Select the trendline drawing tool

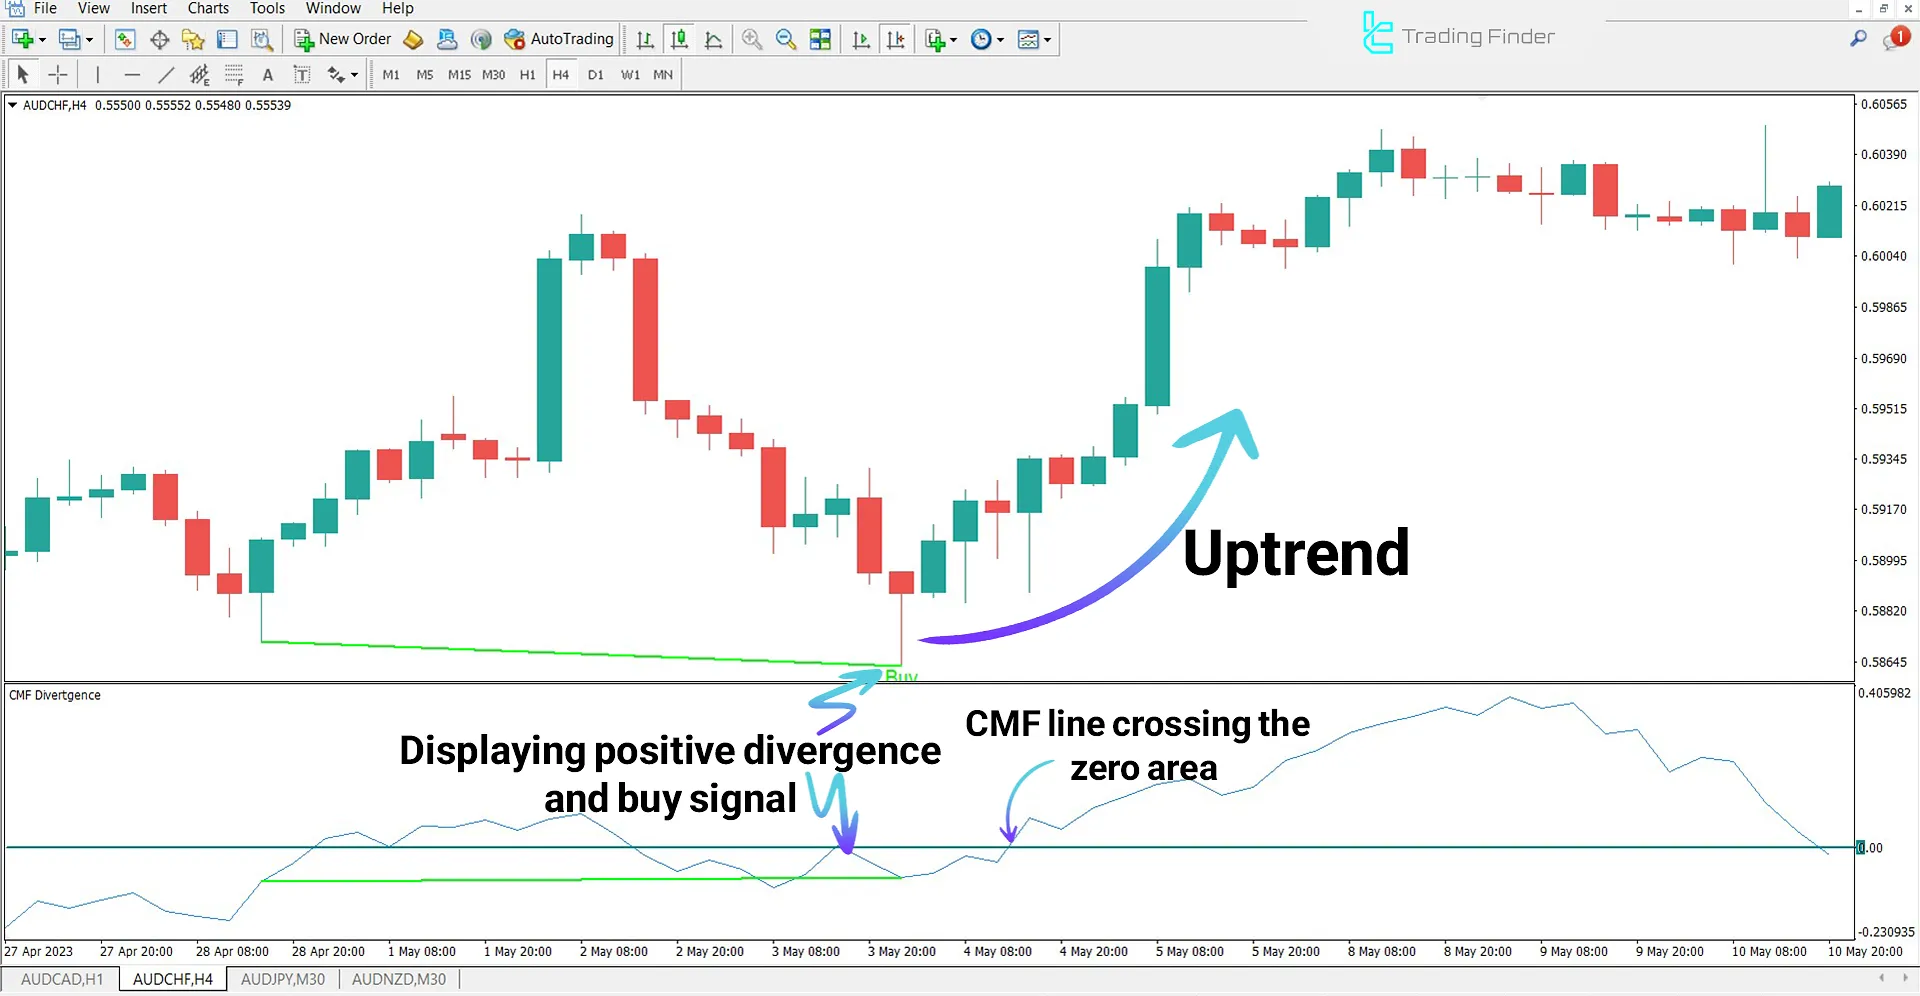click(165, 74)
